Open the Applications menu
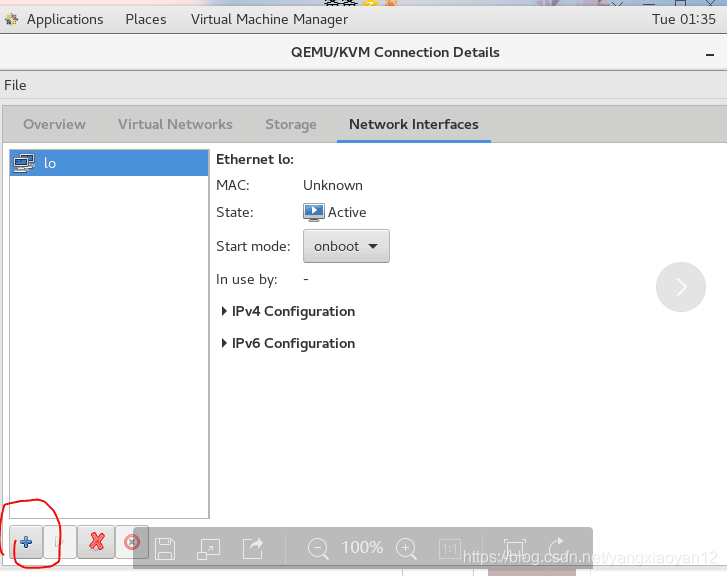 (65, 19)
